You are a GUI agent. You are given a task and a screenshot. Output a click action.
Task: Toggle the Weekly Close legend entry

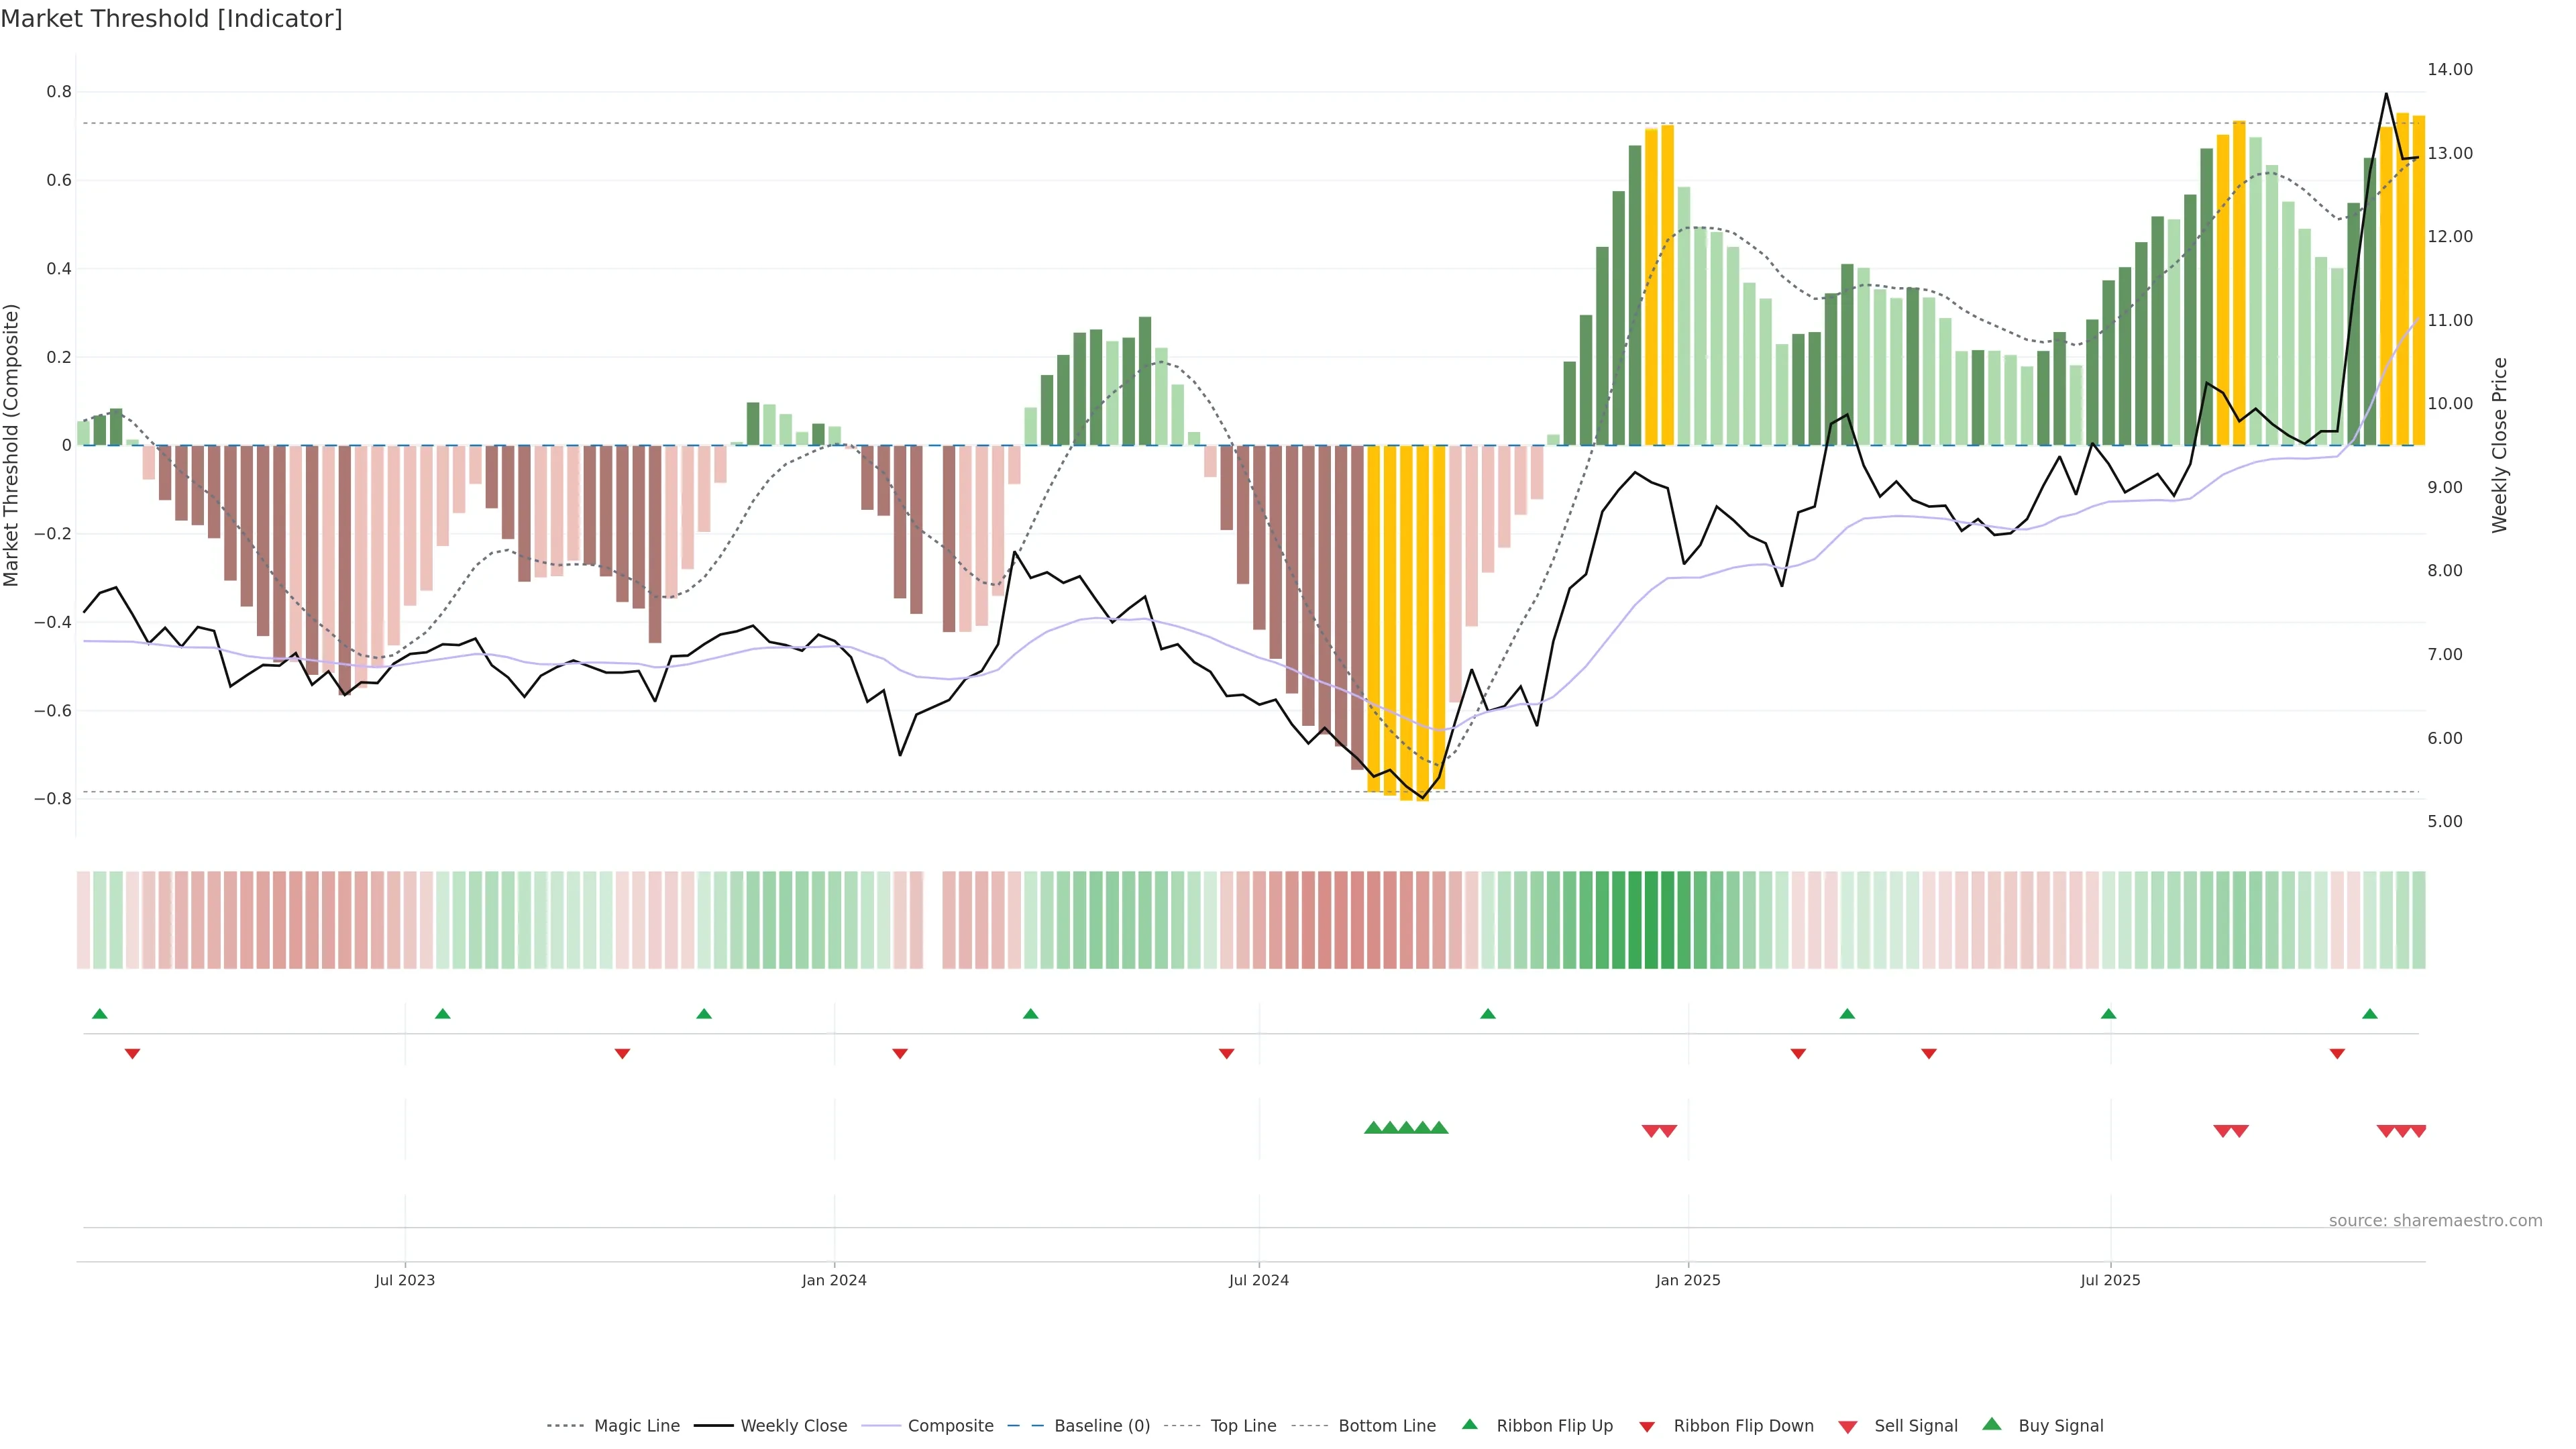pyautogui.click(x=793, y=1426)
